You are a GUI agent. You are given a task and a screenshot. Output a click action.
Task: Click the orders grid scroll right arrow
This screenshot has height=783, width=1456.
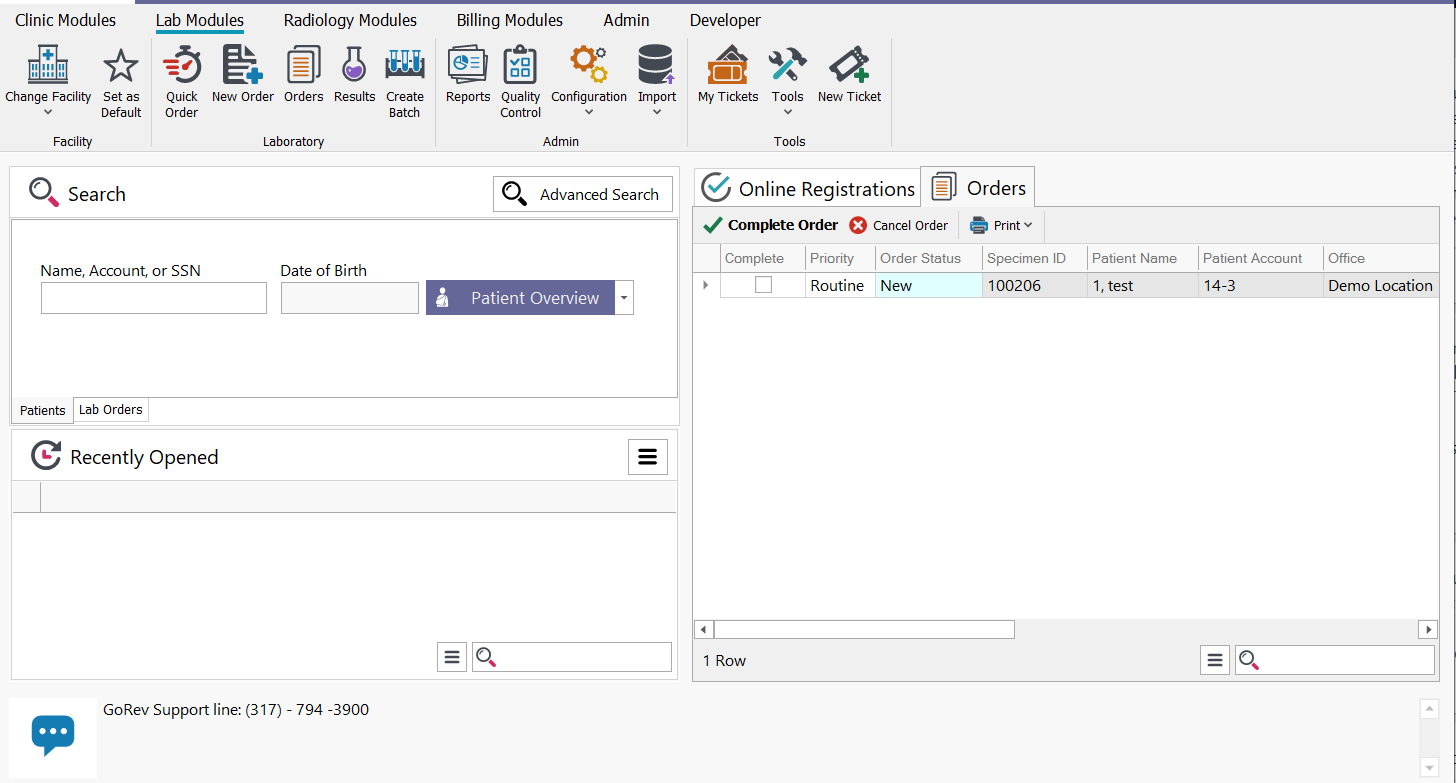1428,629
